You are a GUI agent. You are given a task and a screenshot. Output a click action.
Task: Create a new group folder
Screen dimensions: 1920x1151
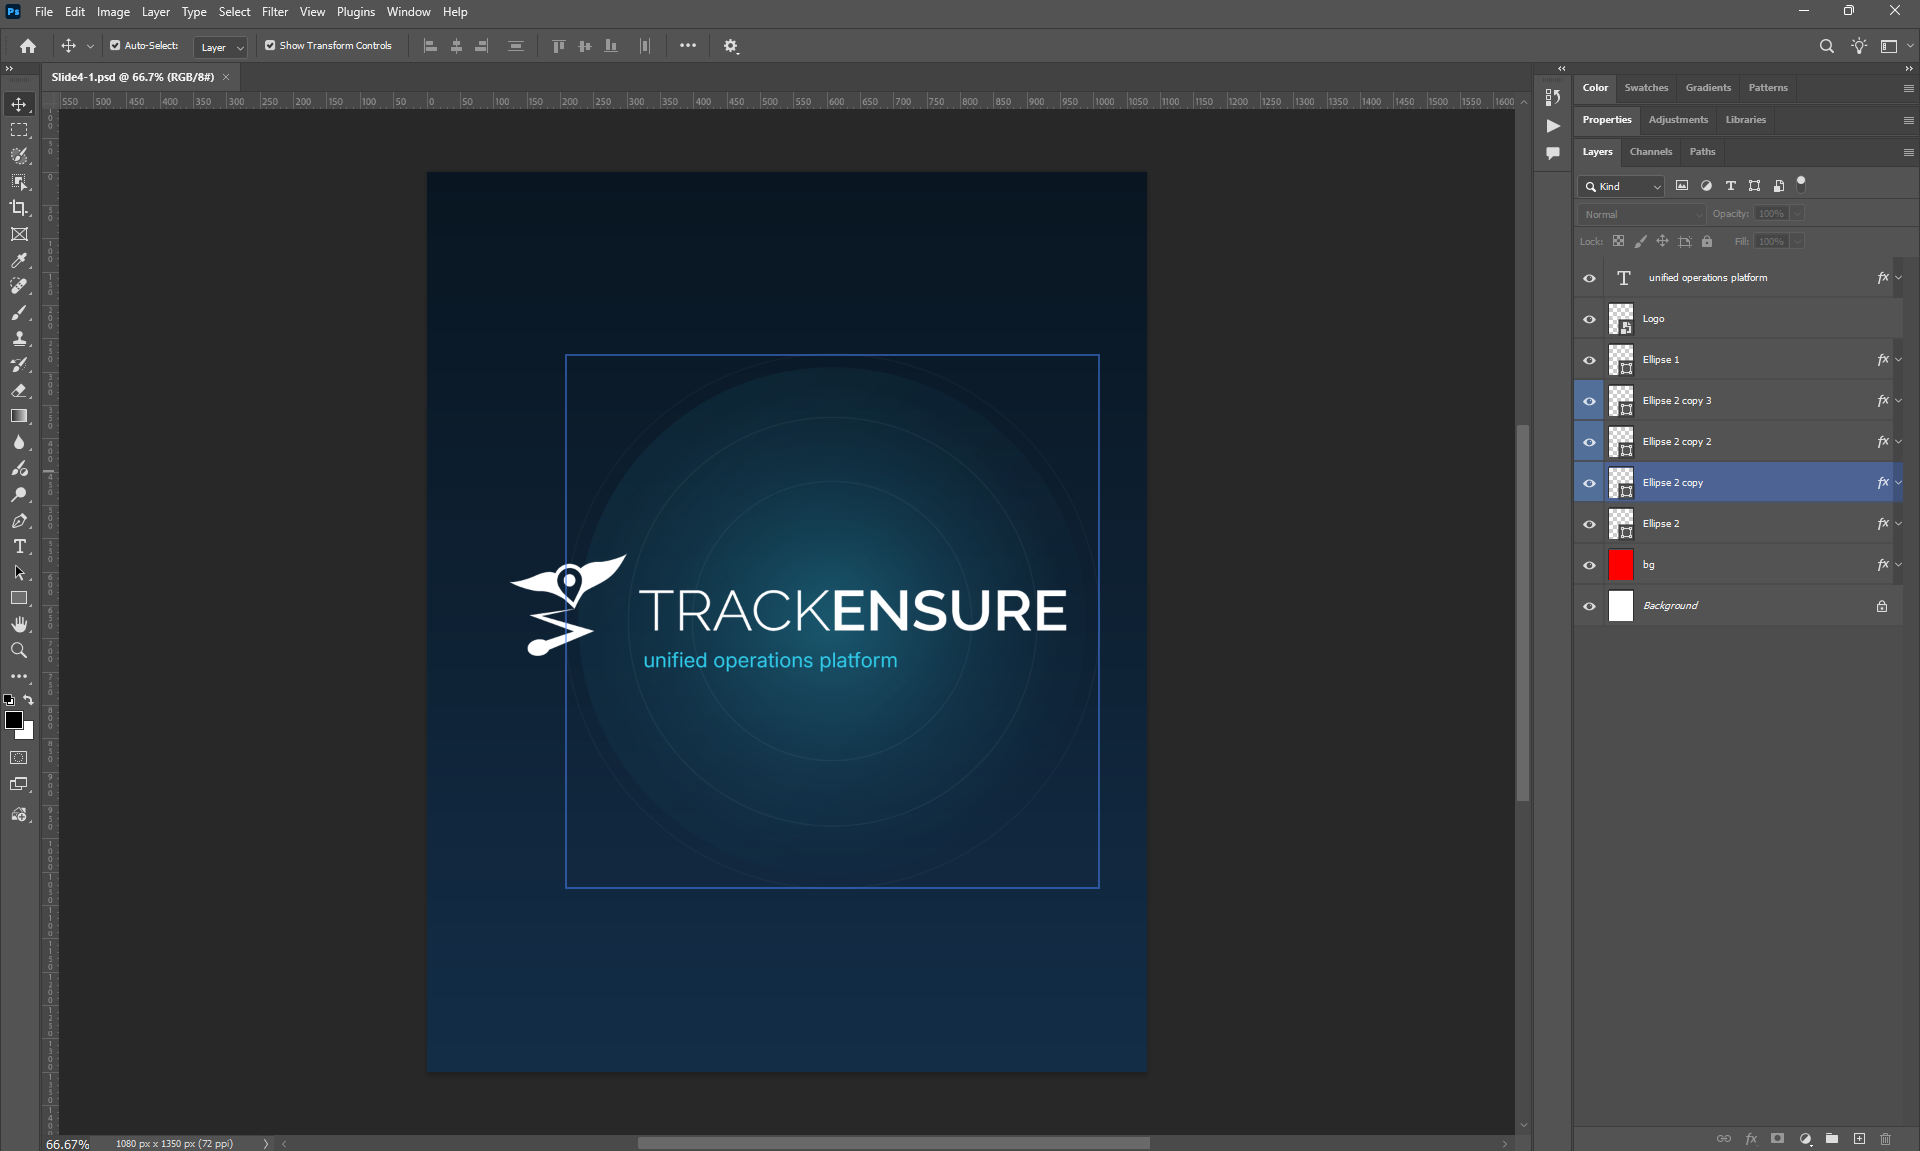(1832, 1138)
